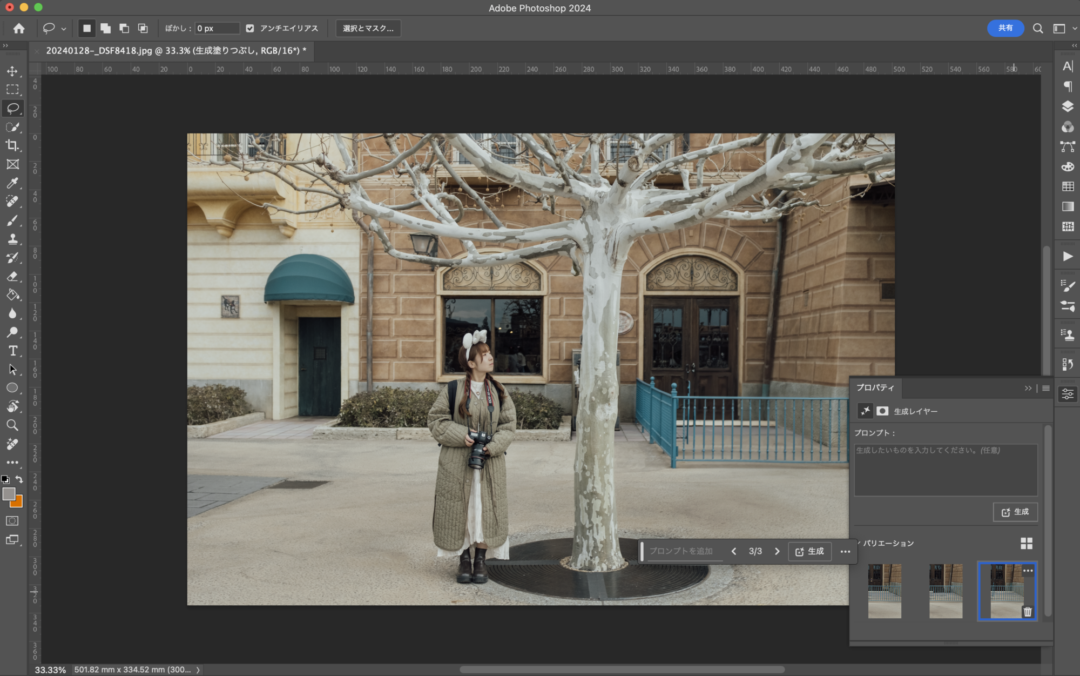Screen dimensions: 1080x676
Task: Toggle the アンチエイリアス checkbox
Action: [x=250, y=28]
